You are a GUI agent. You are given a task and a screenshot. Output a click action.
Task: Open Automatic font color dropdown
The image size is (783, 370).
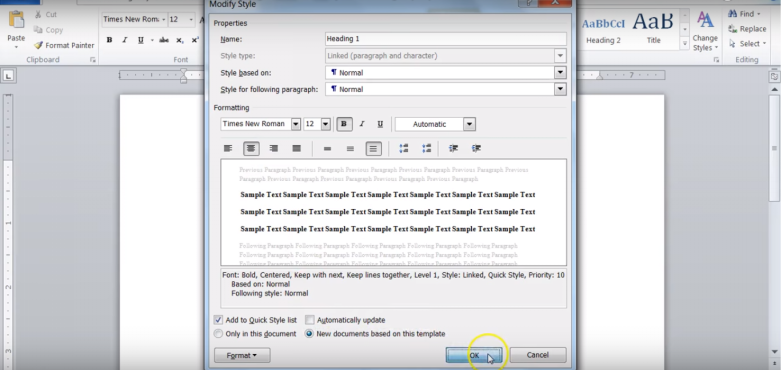(x=469, y=124)
